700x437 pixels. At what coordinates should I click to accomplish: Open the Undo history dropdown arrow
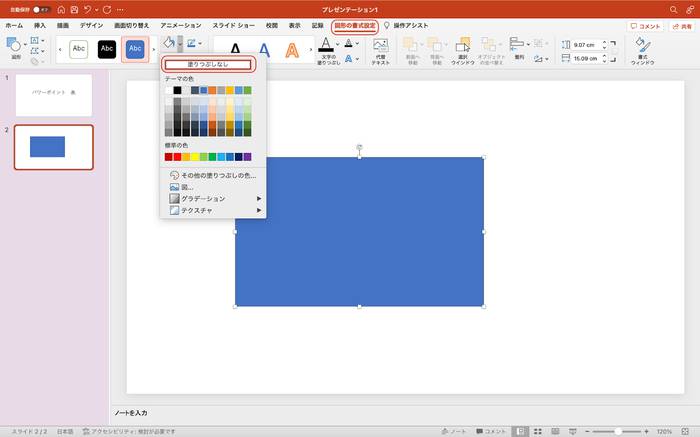click(x=96, y=10)
